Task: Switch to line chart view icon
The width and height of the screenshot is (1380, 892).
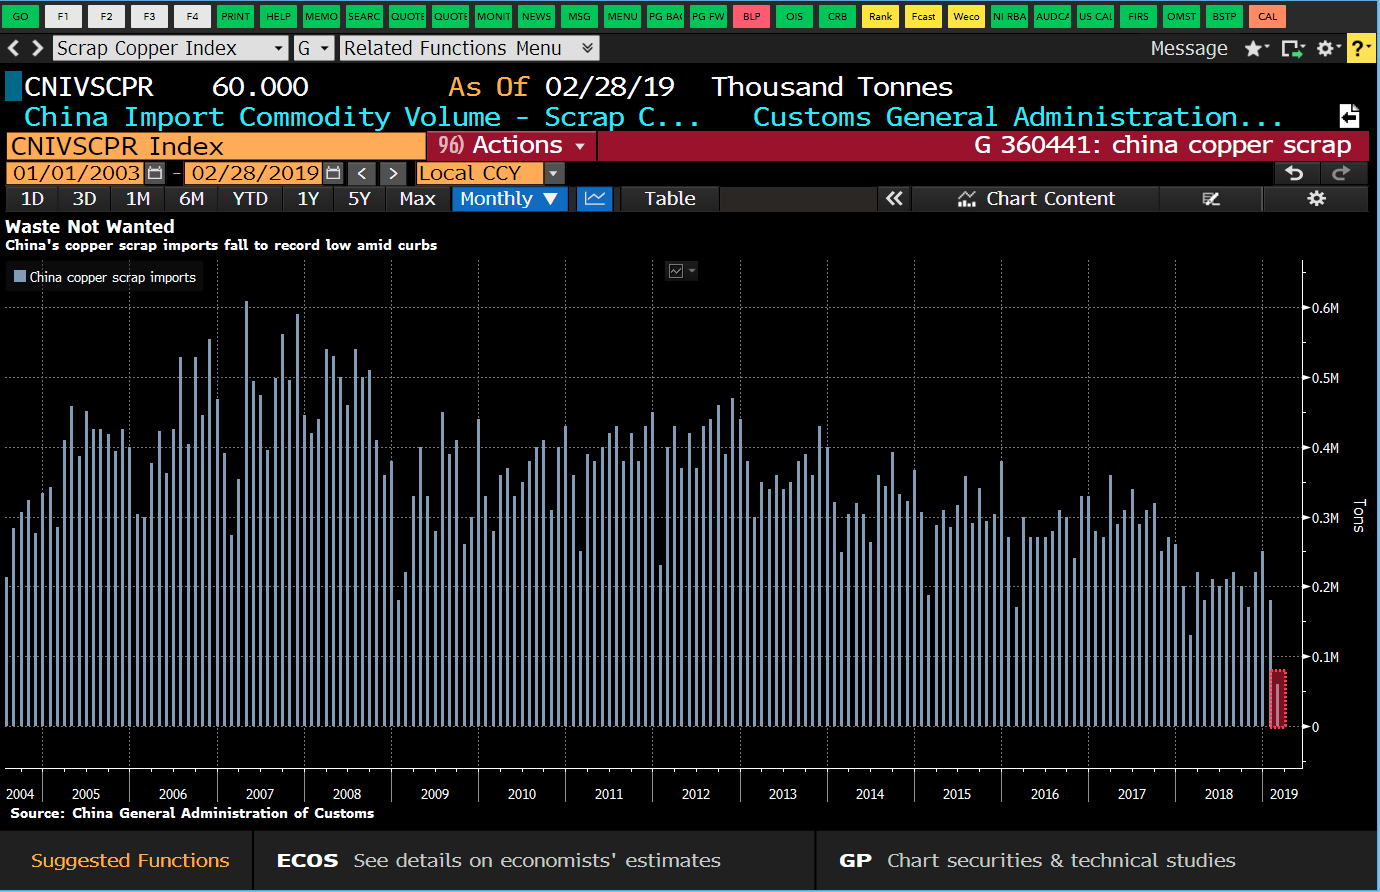Action: point(595,199)
